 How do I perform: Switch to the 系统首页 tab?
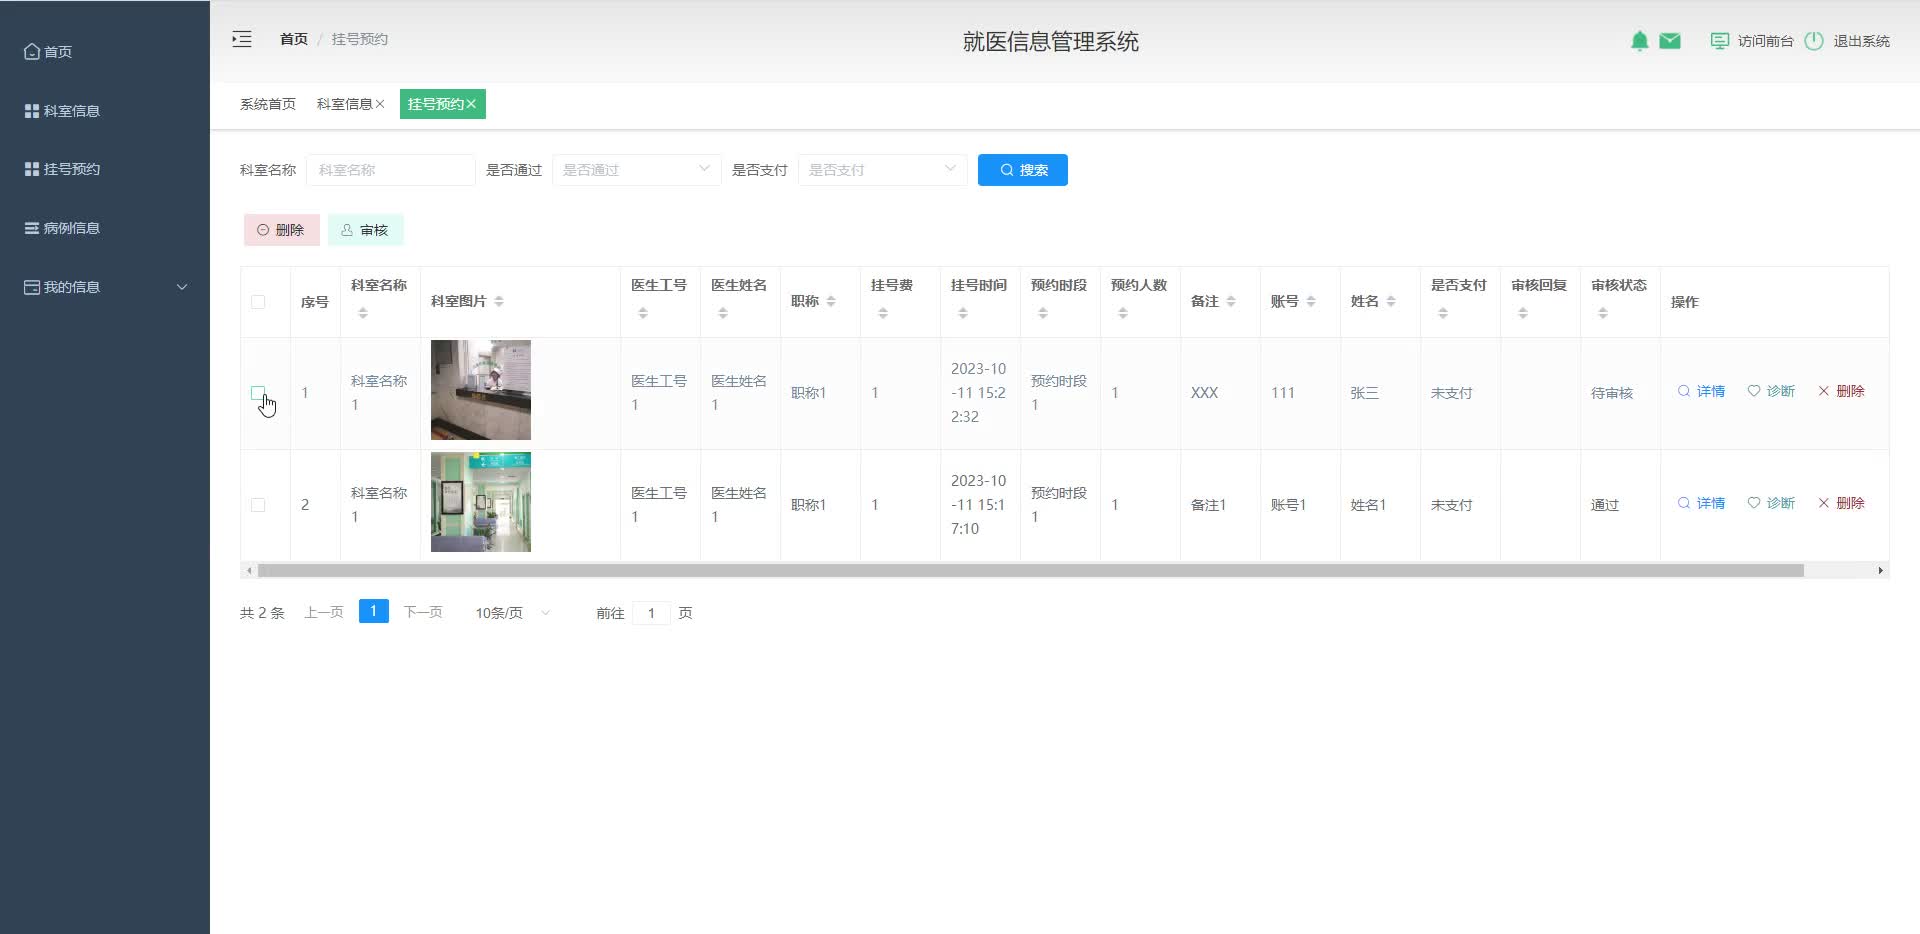[x=268, y=104]
